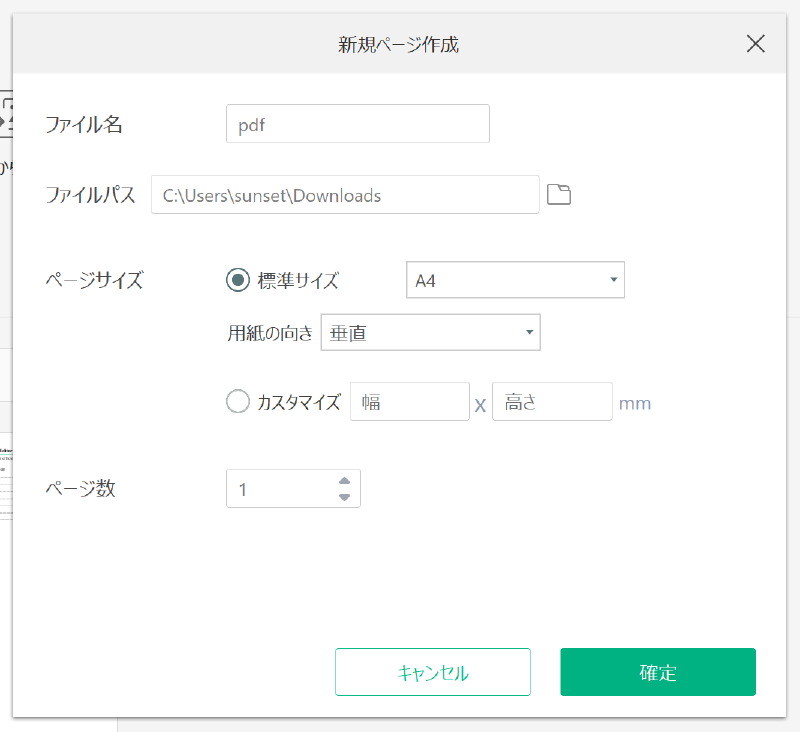This screenshot has width=800, height=732.
Task: Decrease ページ数 using the down arrow
Action: (x=345, y=494)
